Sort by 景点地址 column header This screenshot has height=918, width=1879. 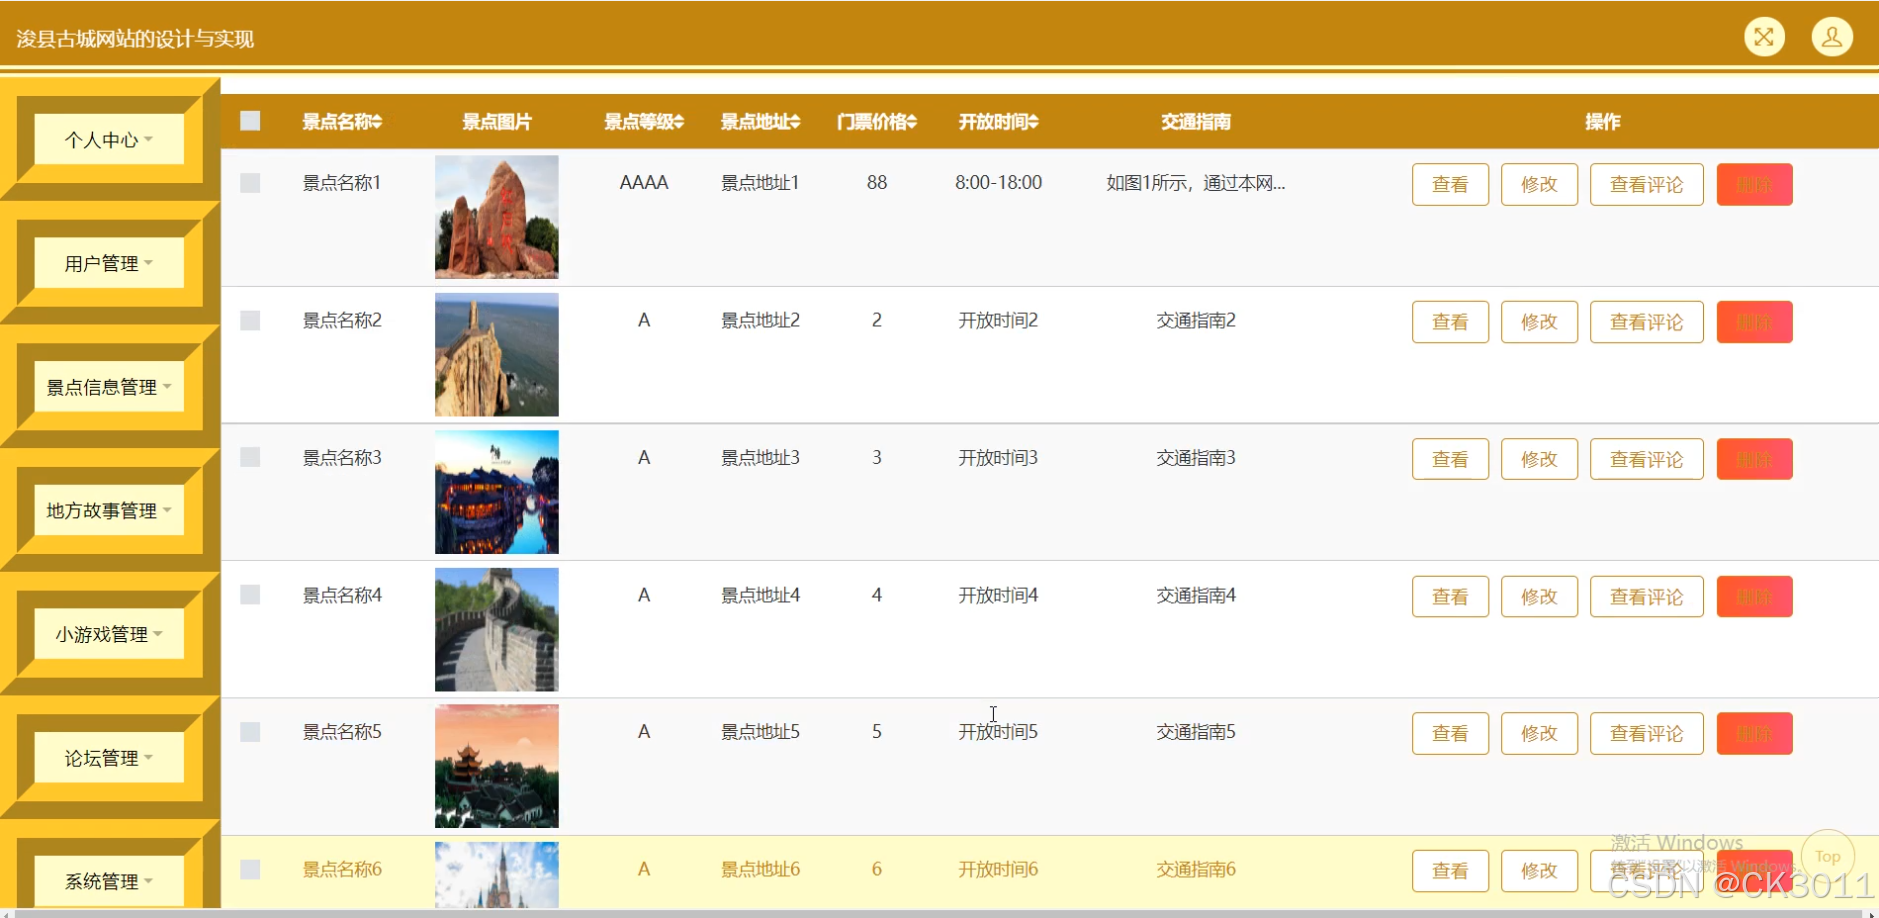tap(760, 122)
